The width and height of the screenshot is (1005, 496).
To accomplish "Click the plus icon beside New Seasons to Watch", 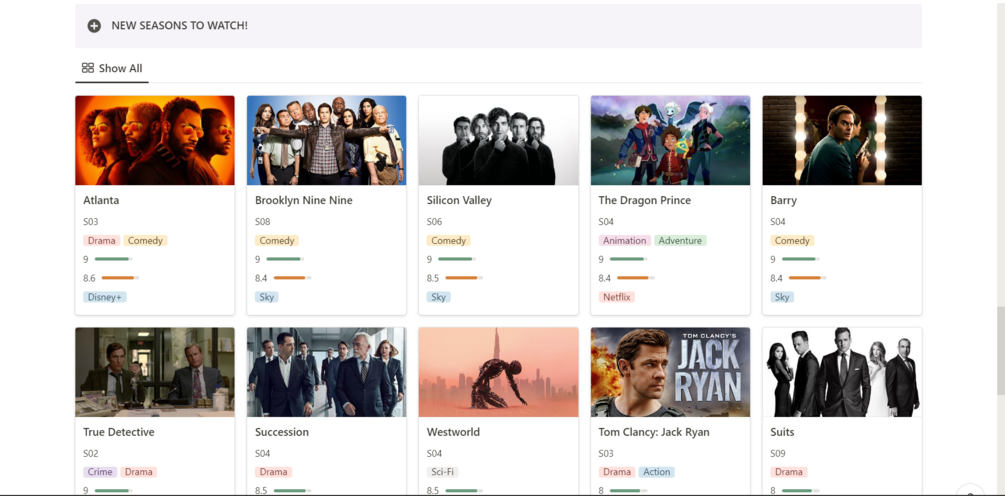I will [x=94, y=26].
